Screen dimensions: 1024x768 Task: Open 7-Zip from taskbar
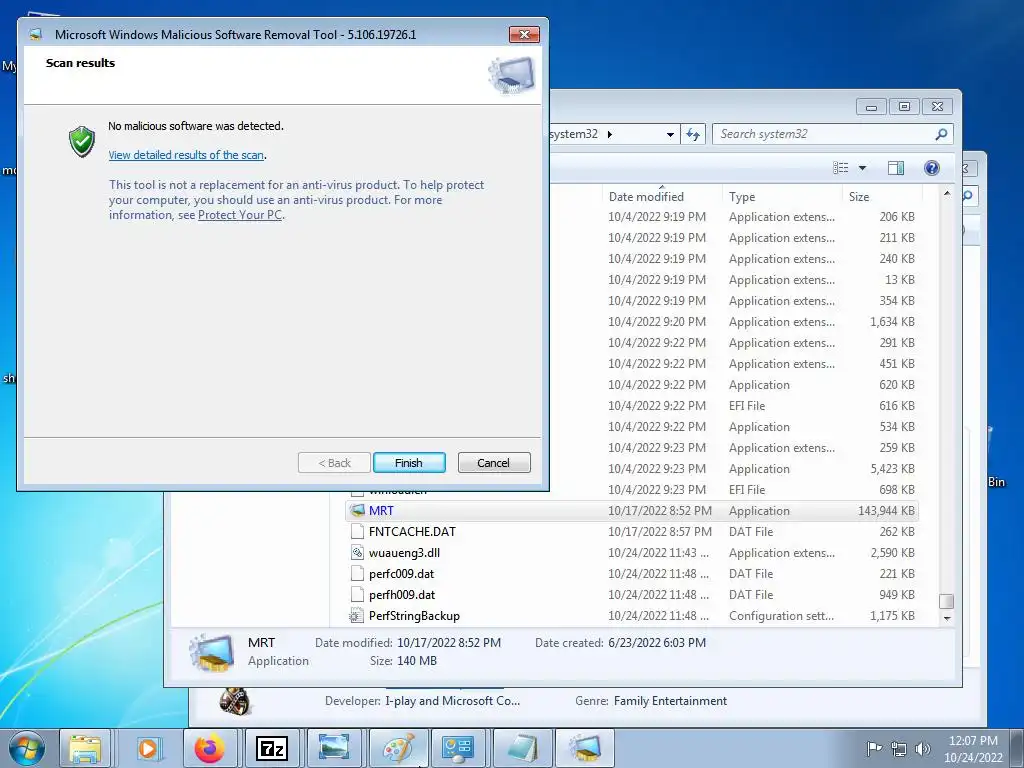pyautogui.click(x=272, y=748)
